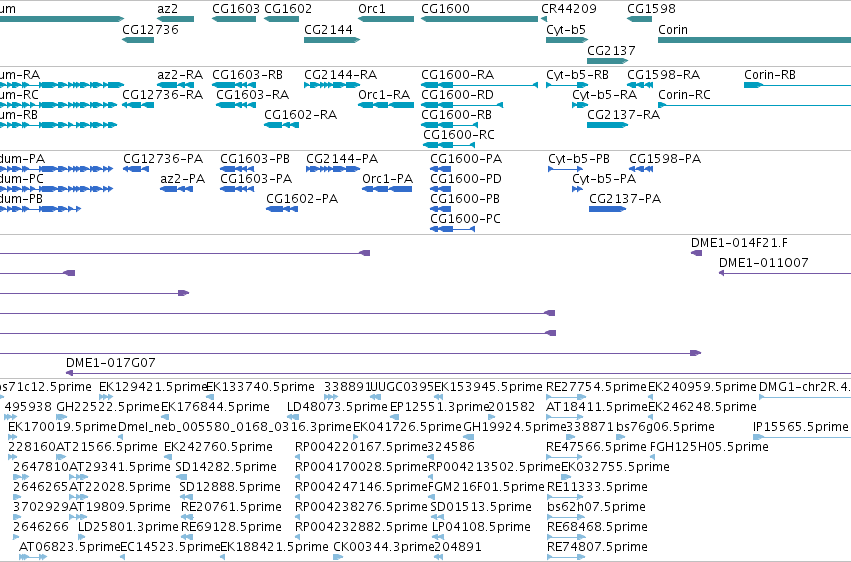This screenshot has width=851, height=562.
Task: Select the Cyt-b5 gene feature
Action: coord(567,40)
